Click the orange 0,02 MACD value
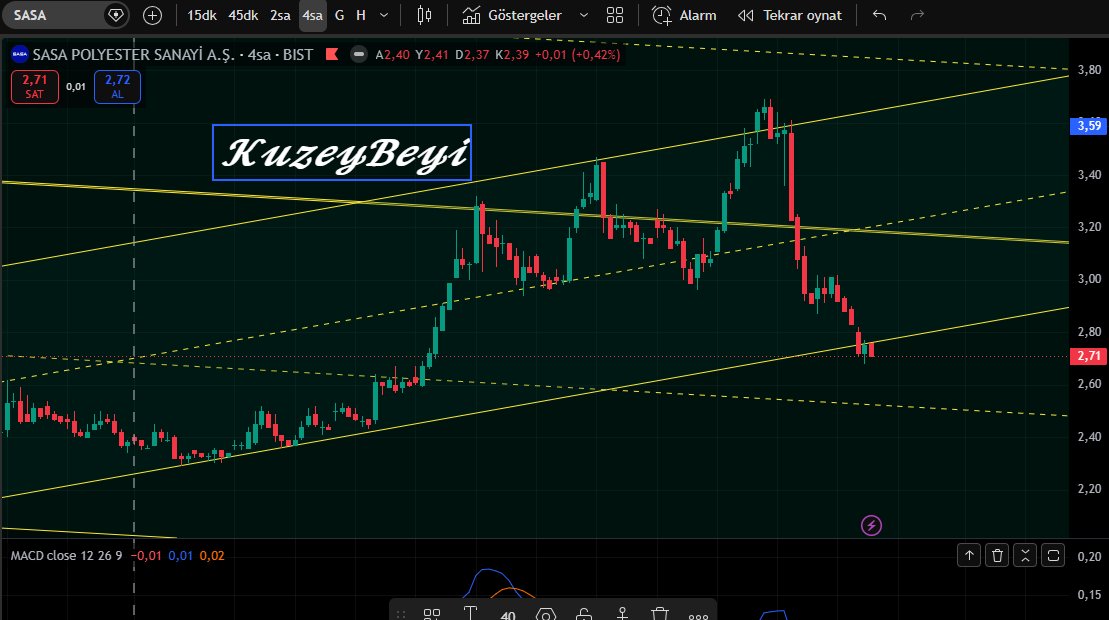Screen dimensions: 1109x620 coord(212,556)
